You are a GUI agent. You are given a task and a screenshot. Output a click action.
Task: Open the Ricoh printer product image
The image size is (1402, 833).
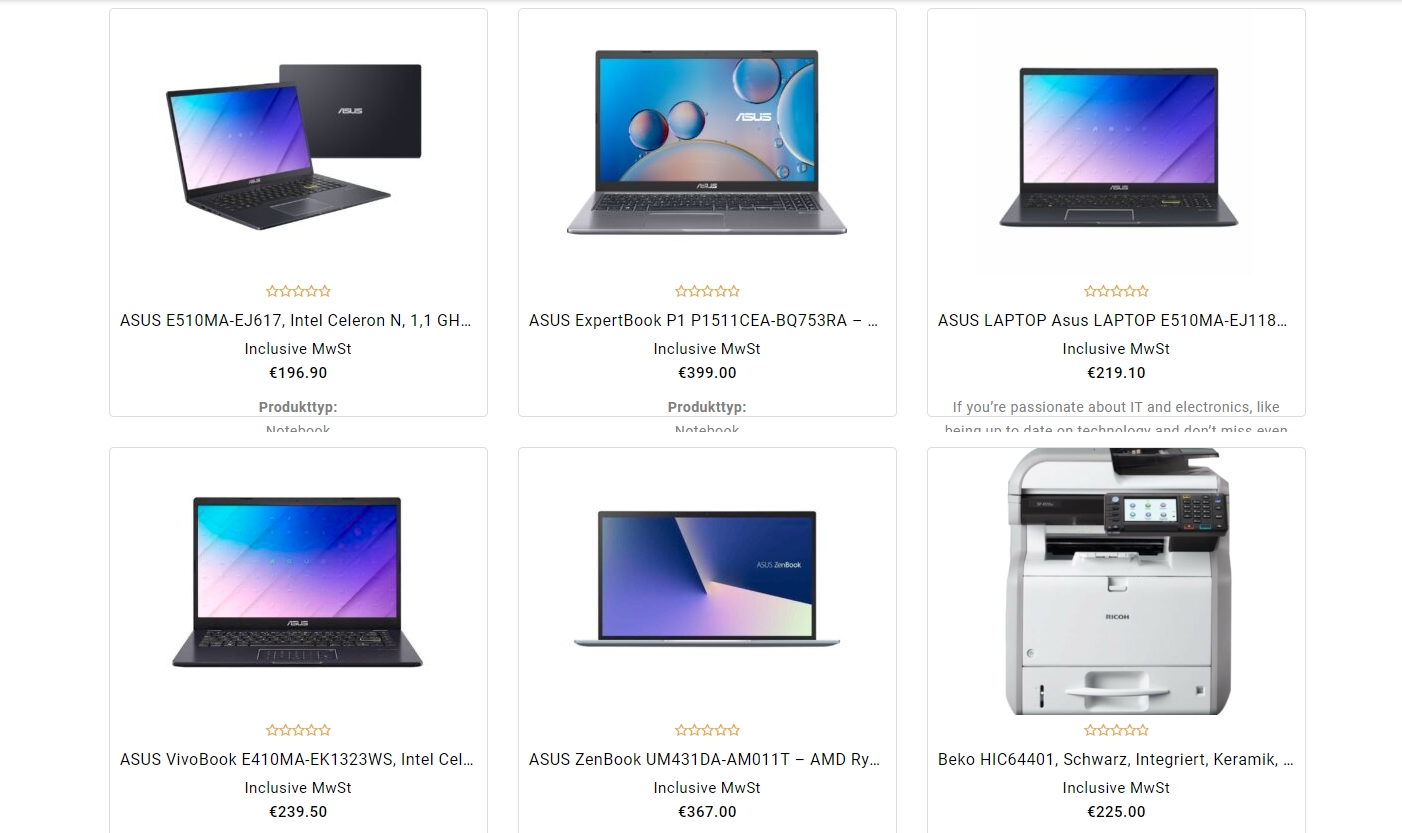[1116, 581]
